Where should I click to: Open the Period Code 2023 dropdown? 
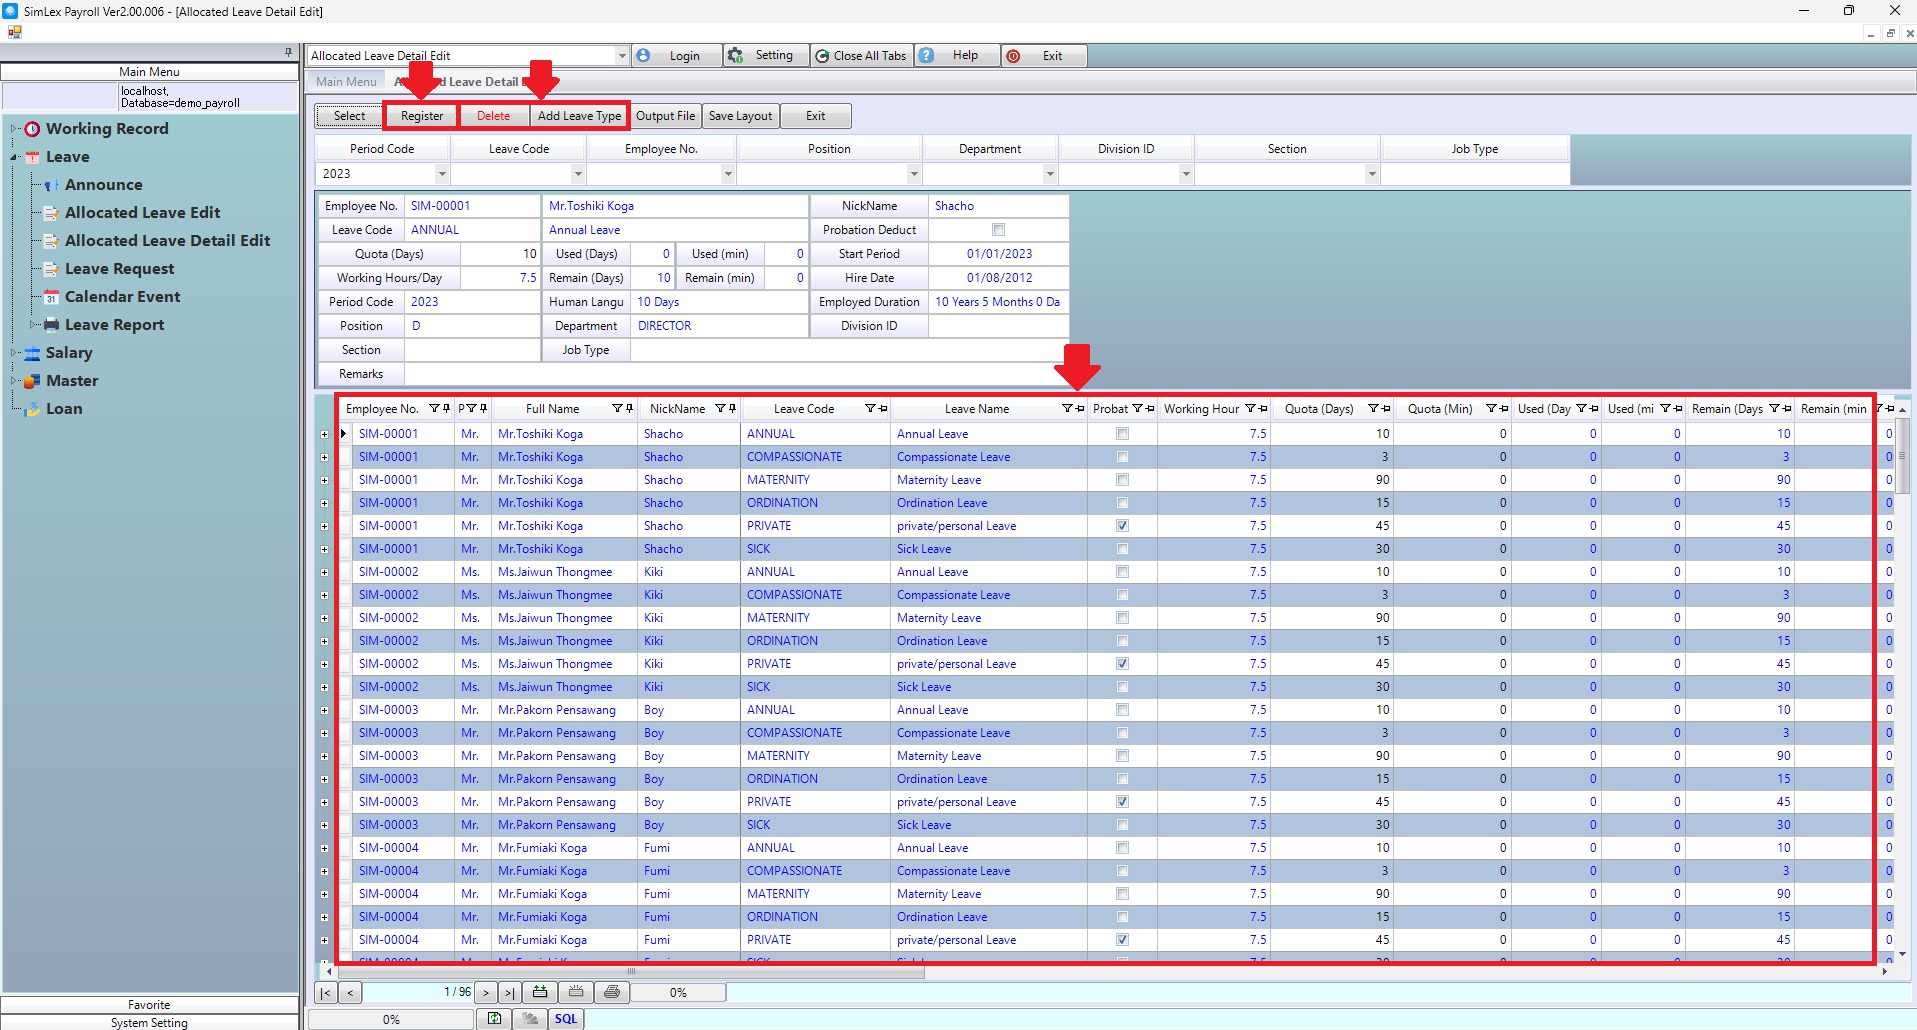click(441, 174)
